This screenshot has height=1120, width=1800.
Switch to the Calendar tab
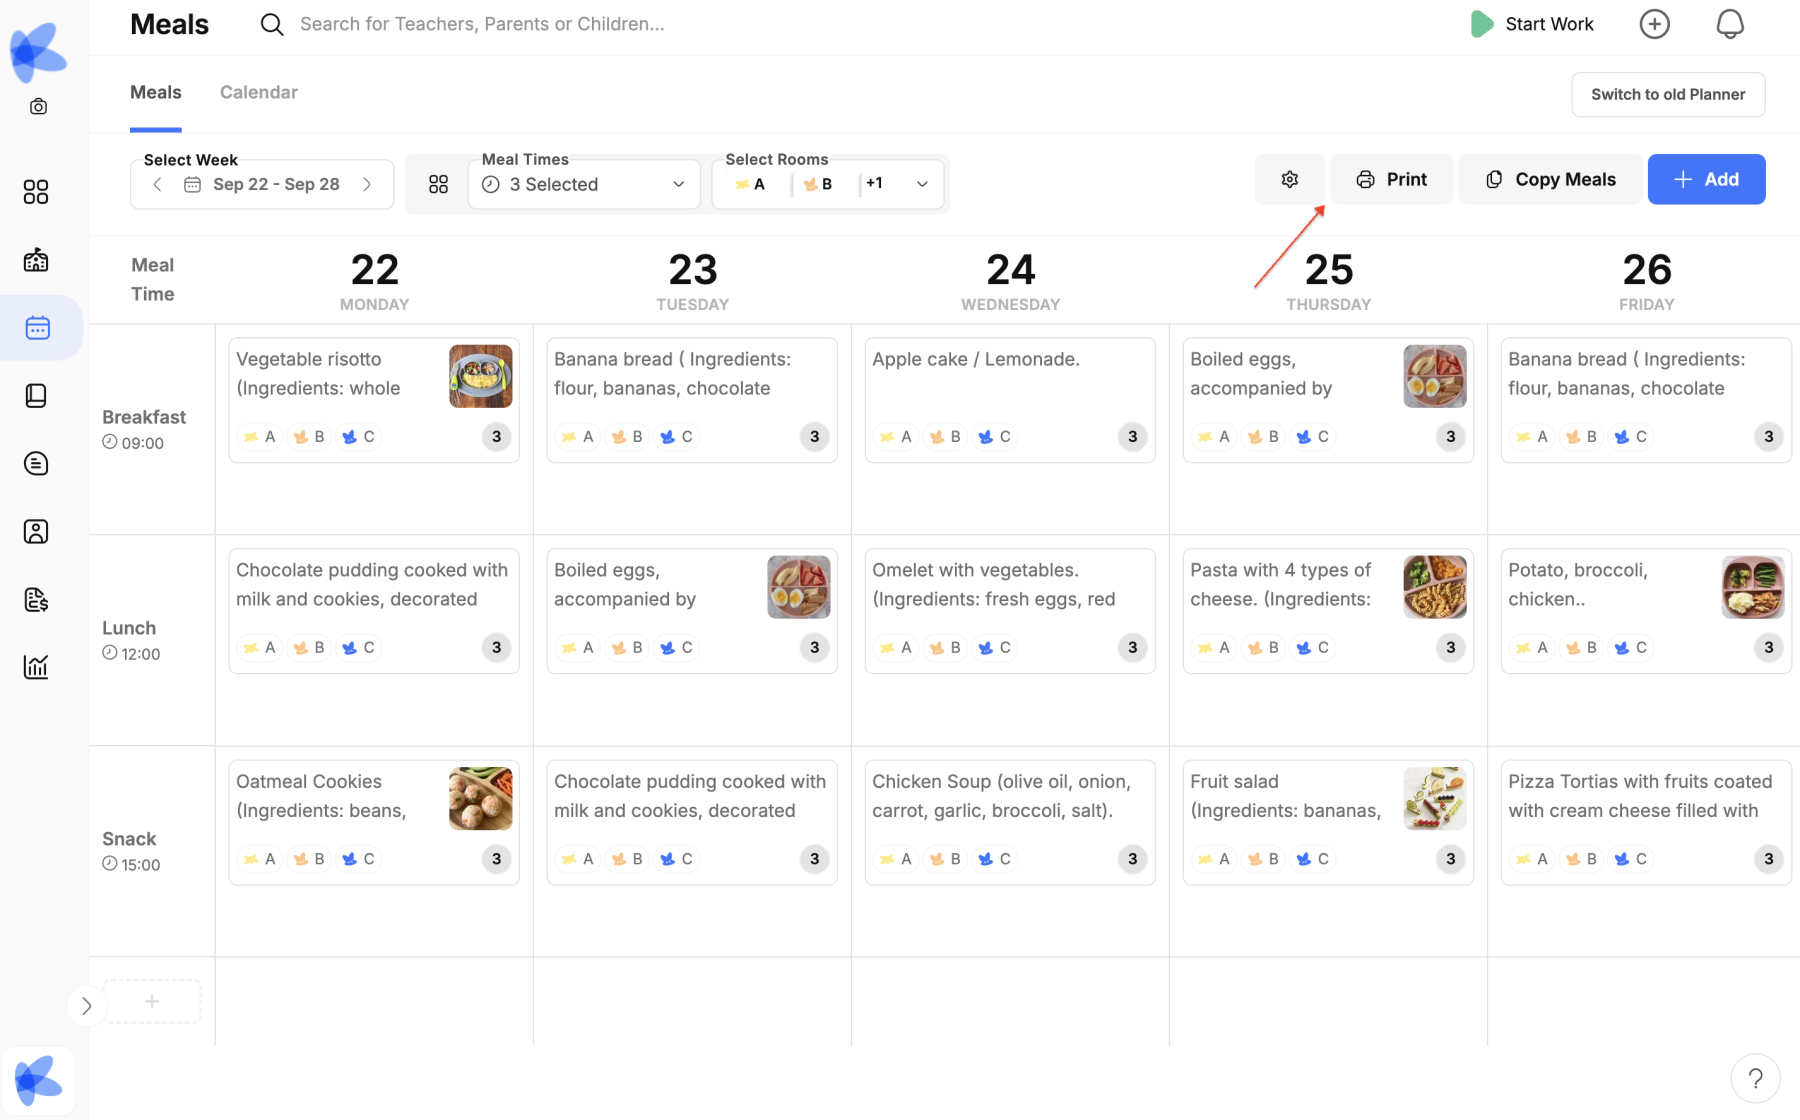tap(258, 92)
